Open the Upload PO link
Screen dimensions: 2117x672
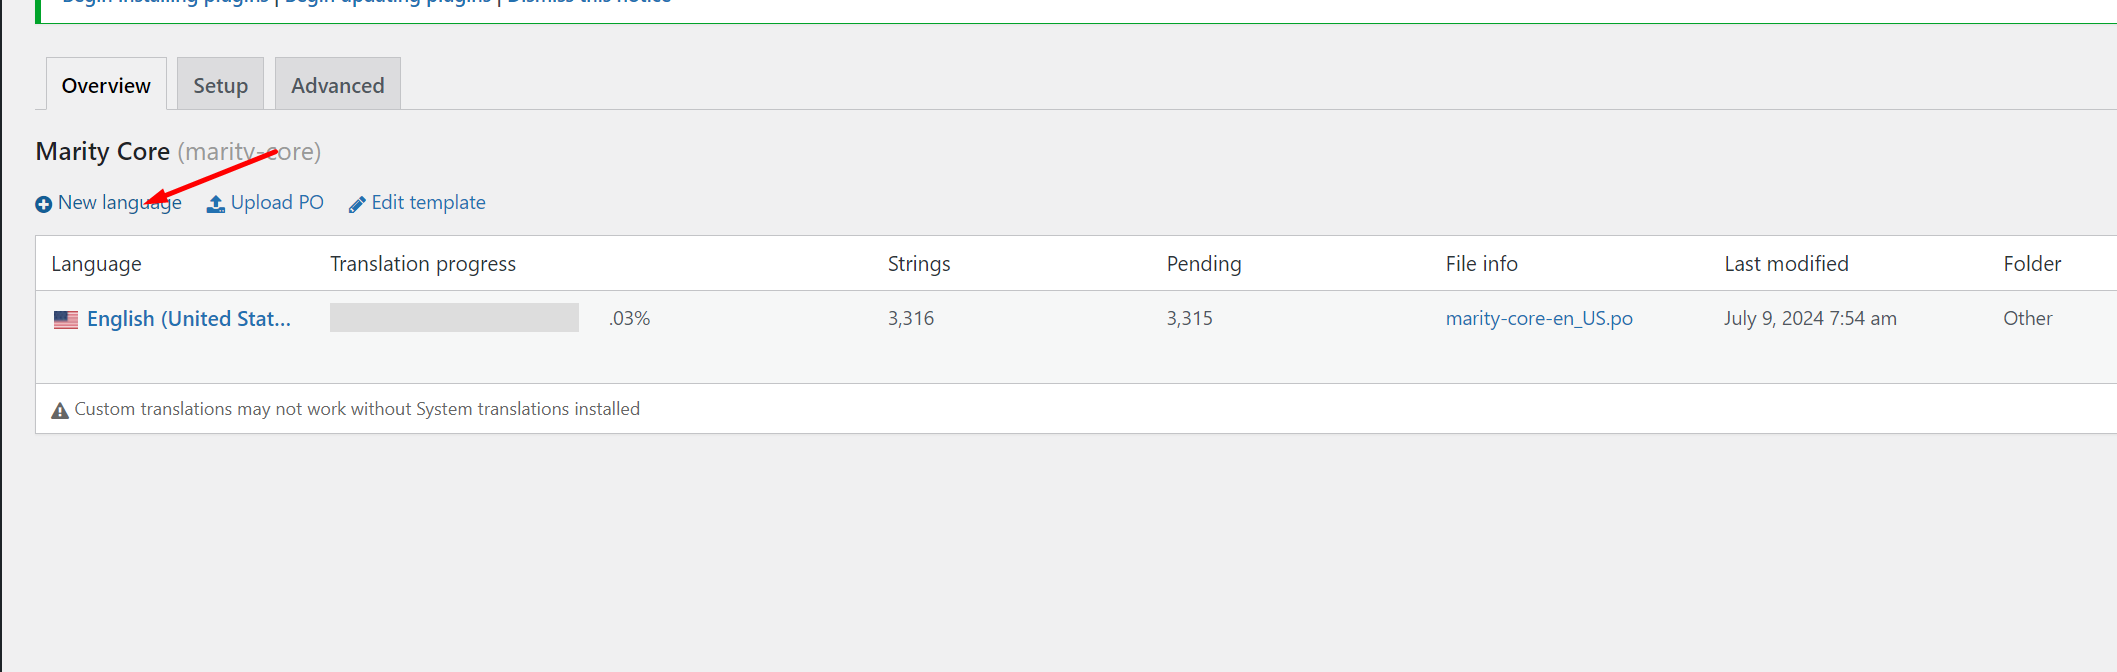tap(277, 203)
